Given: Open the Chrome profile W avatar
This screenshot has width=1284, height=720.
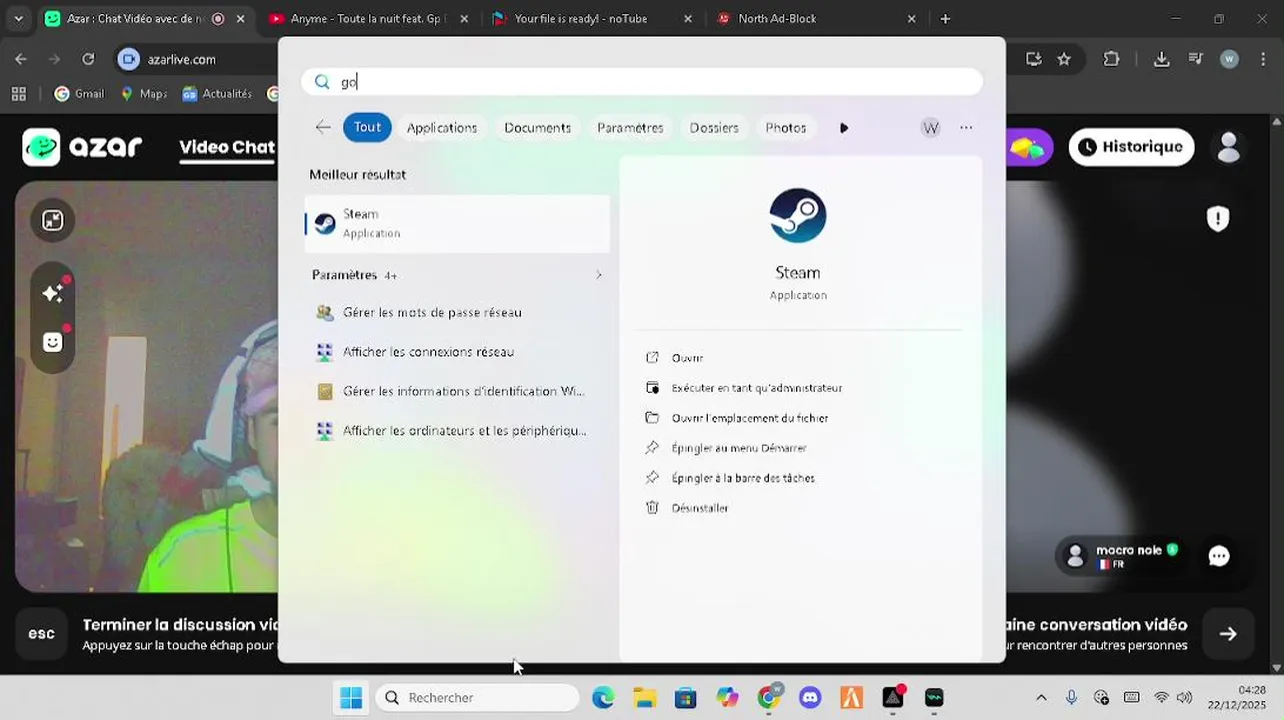Looking at the screenshot, I should click(1230, 59).
